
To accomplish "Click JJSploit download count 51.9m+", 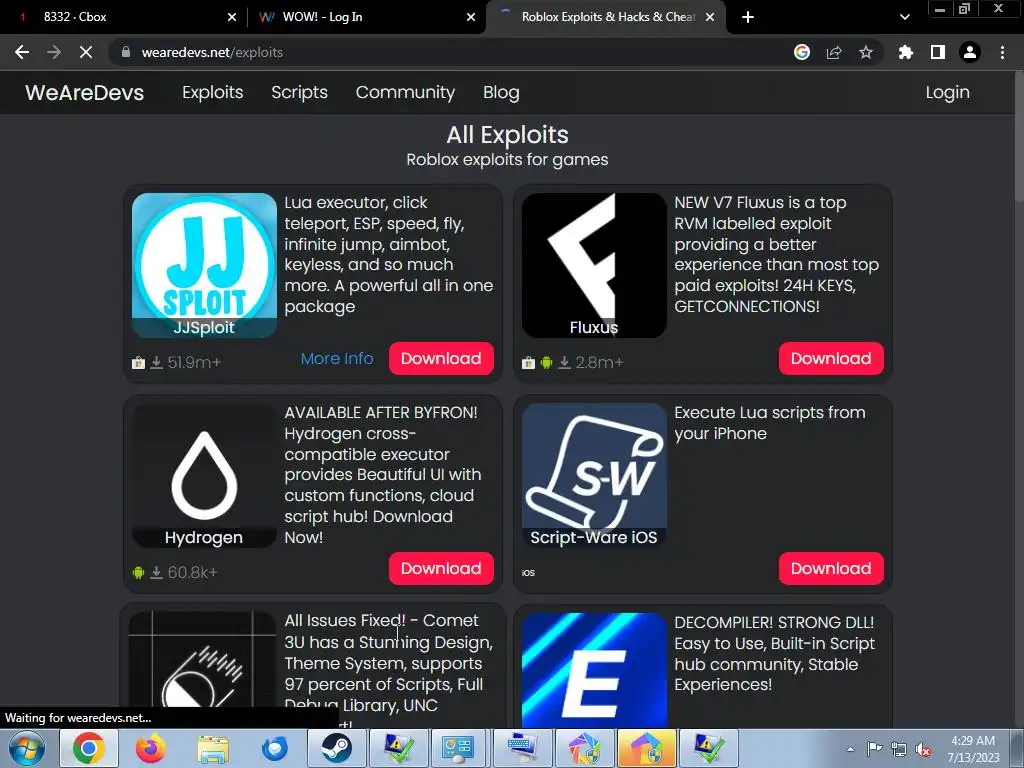I will [194, 362].
